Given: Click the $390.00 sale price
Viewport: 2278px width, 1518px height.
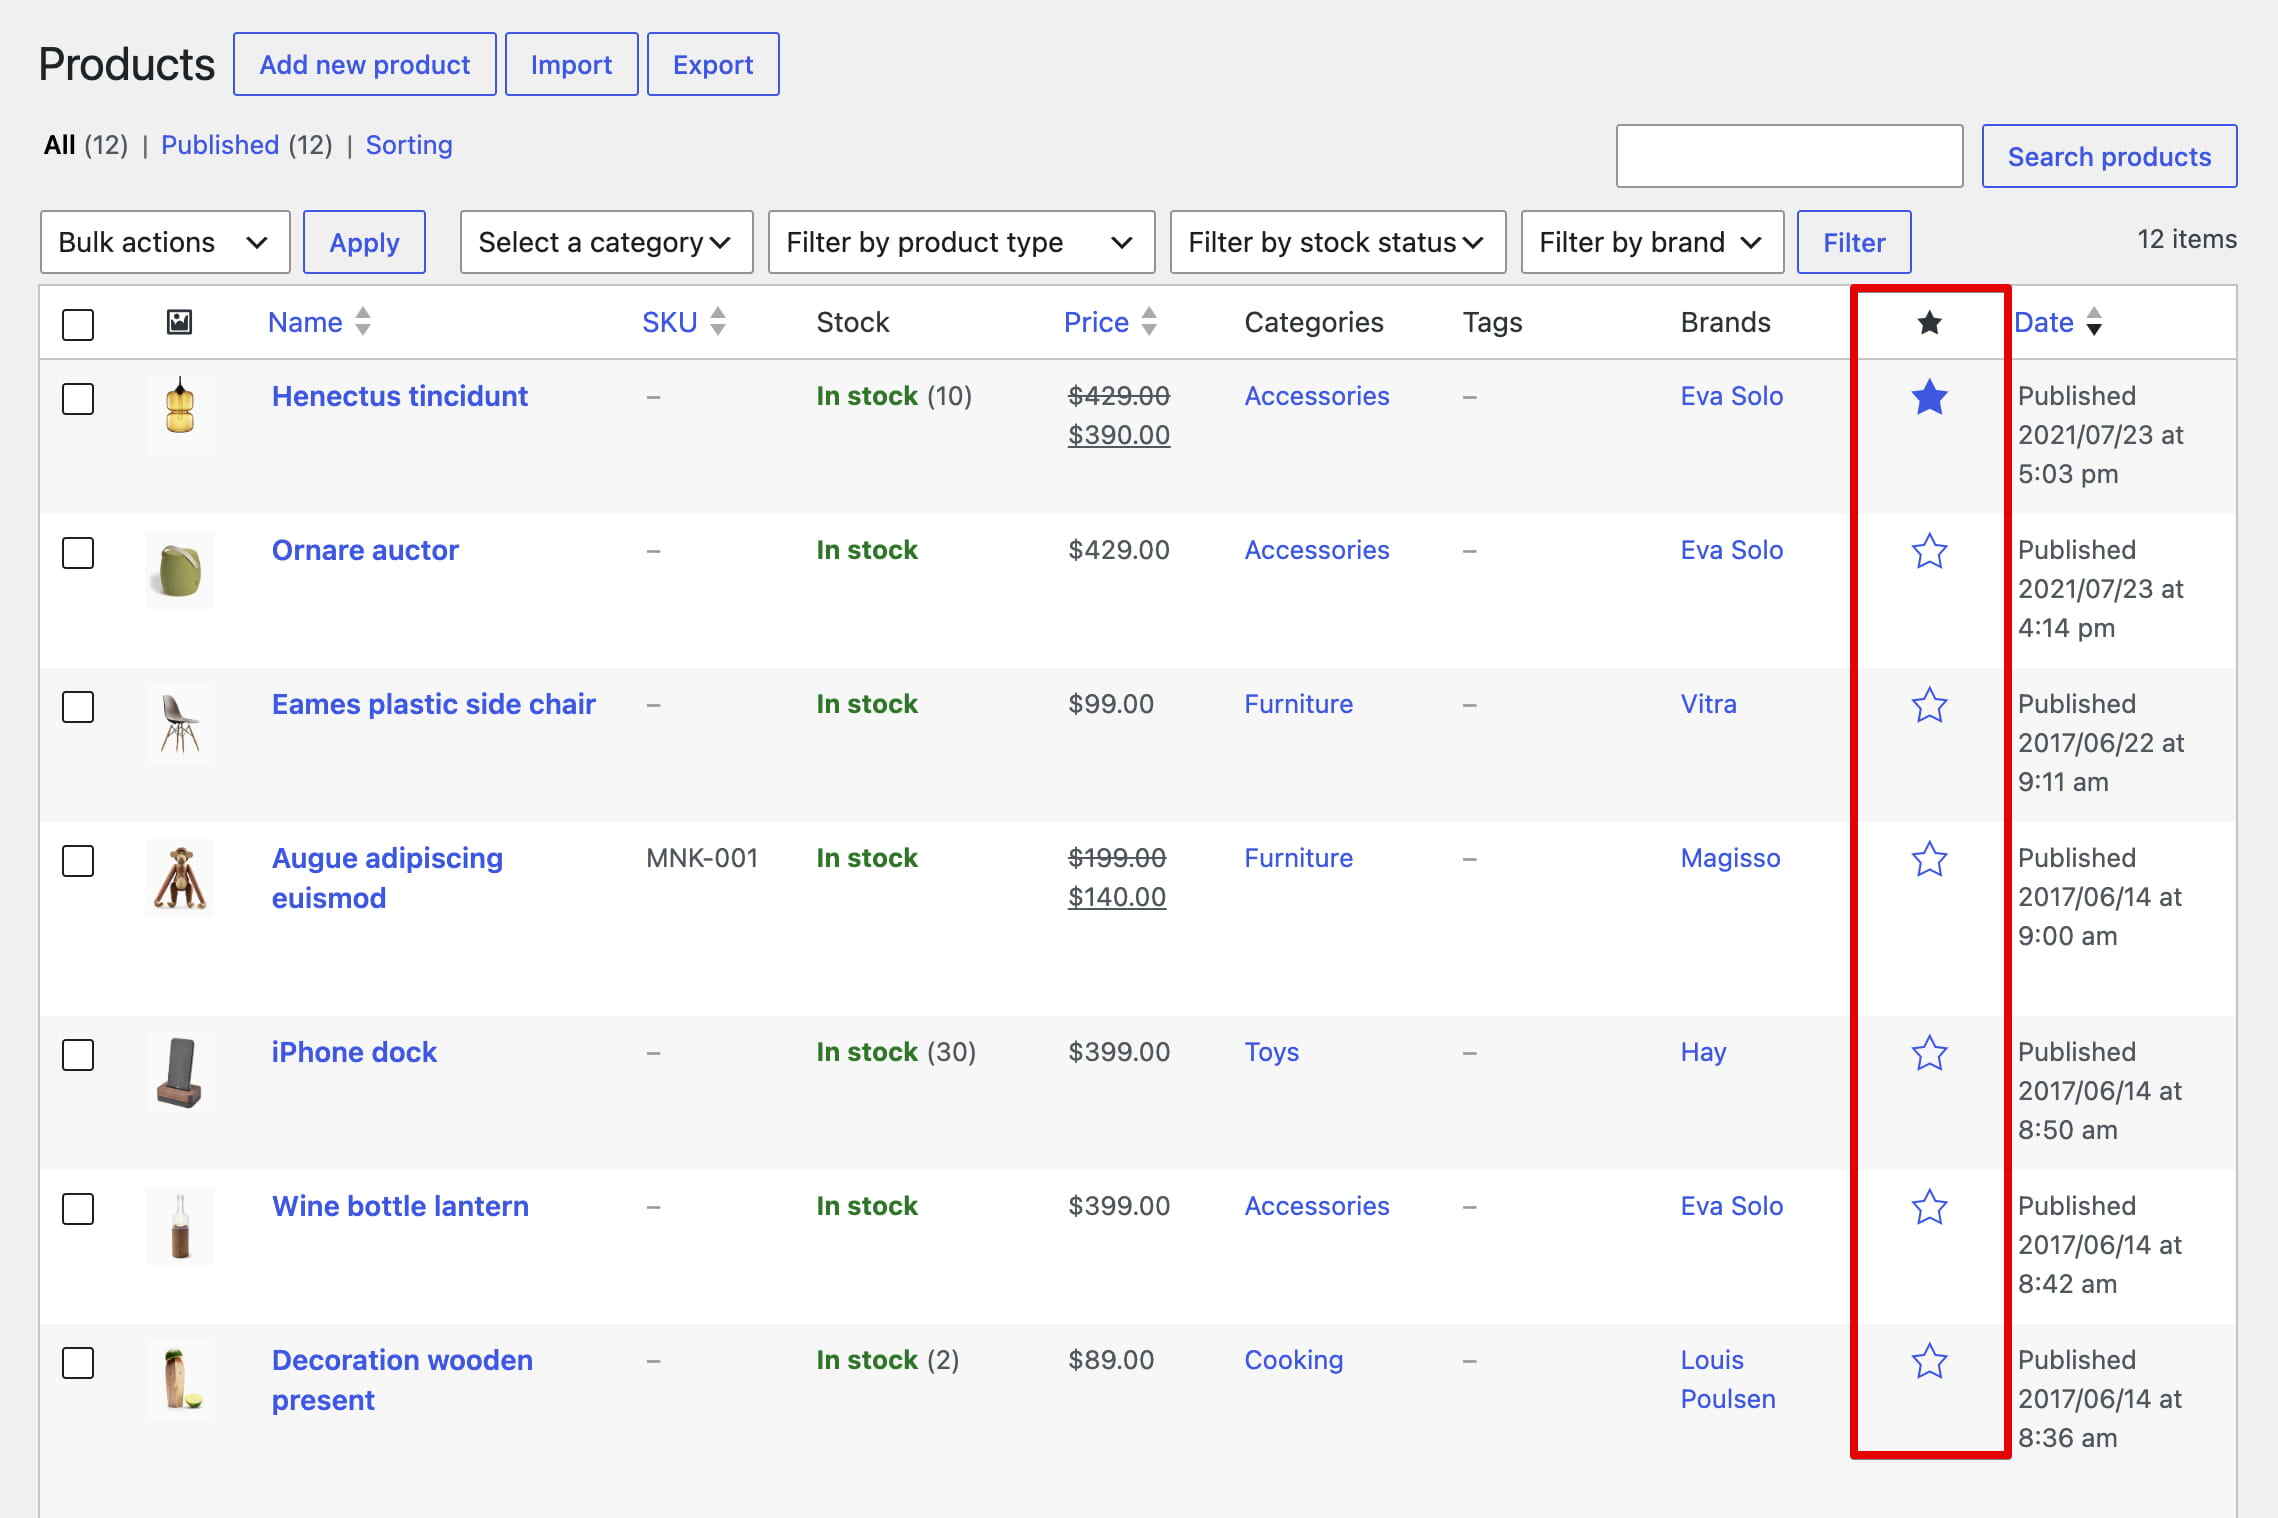Looking at the screenshot, I should click(1118, 435).
